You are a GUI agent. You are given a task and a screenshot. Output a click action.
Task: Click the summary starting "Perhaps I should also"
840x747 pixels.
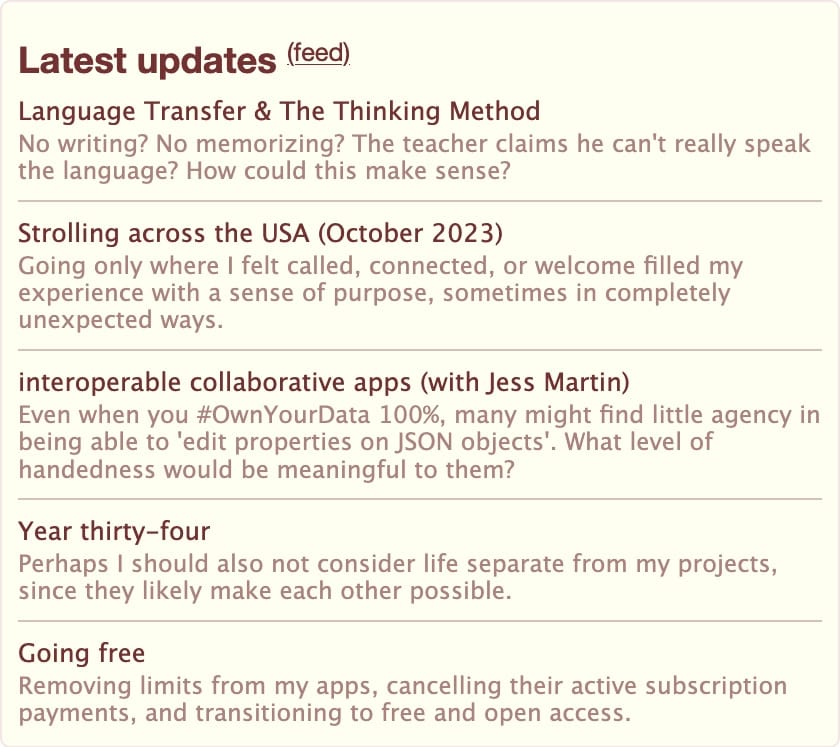point(398,577)
